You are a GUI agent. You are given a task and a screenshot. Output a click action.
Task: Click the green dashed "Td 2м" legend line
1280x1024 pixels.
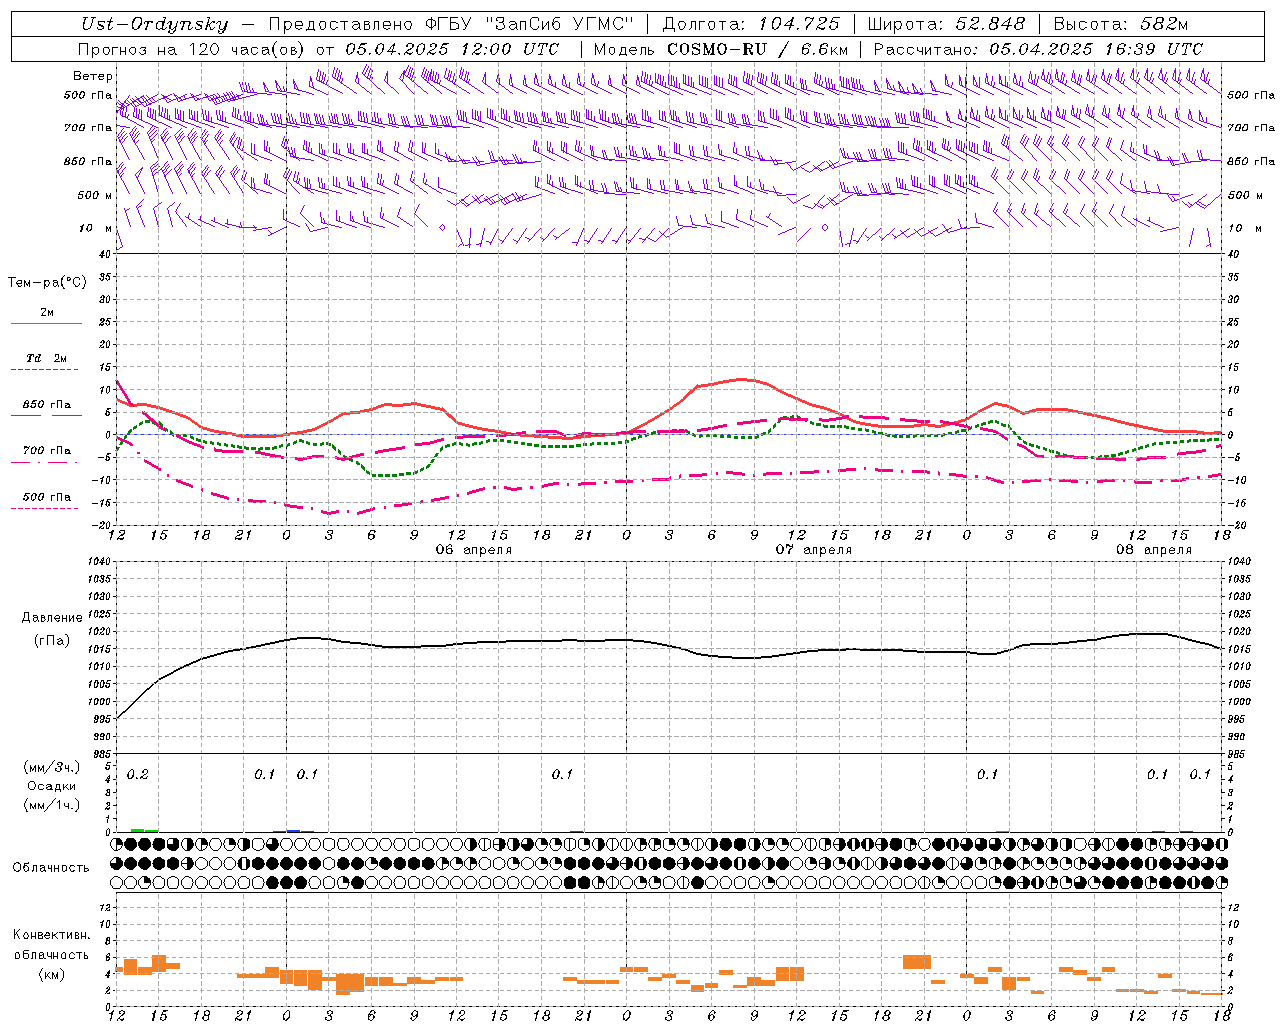point(44,370)
